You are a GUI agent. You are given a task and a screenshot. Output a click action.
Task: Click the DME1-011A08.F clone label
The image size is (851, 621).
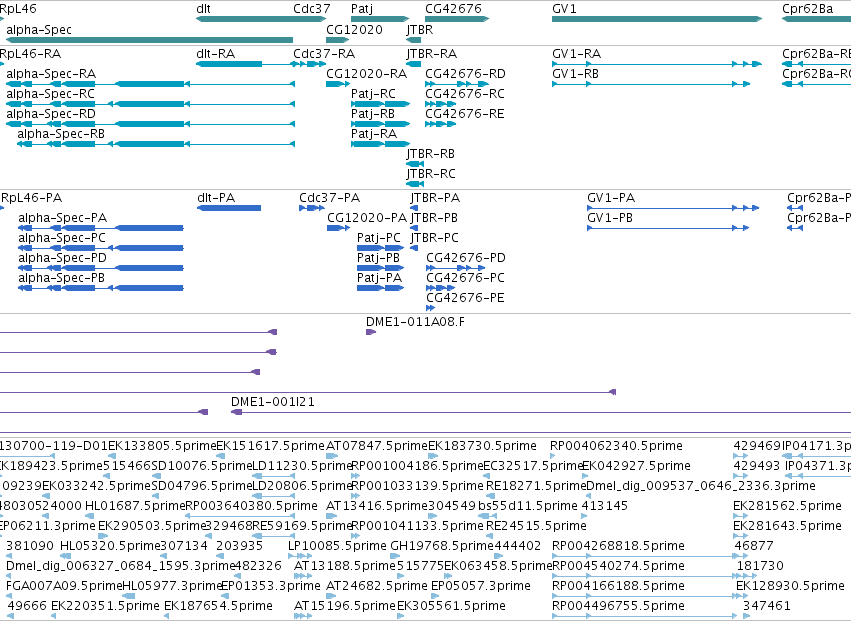[x=415, y=322]
